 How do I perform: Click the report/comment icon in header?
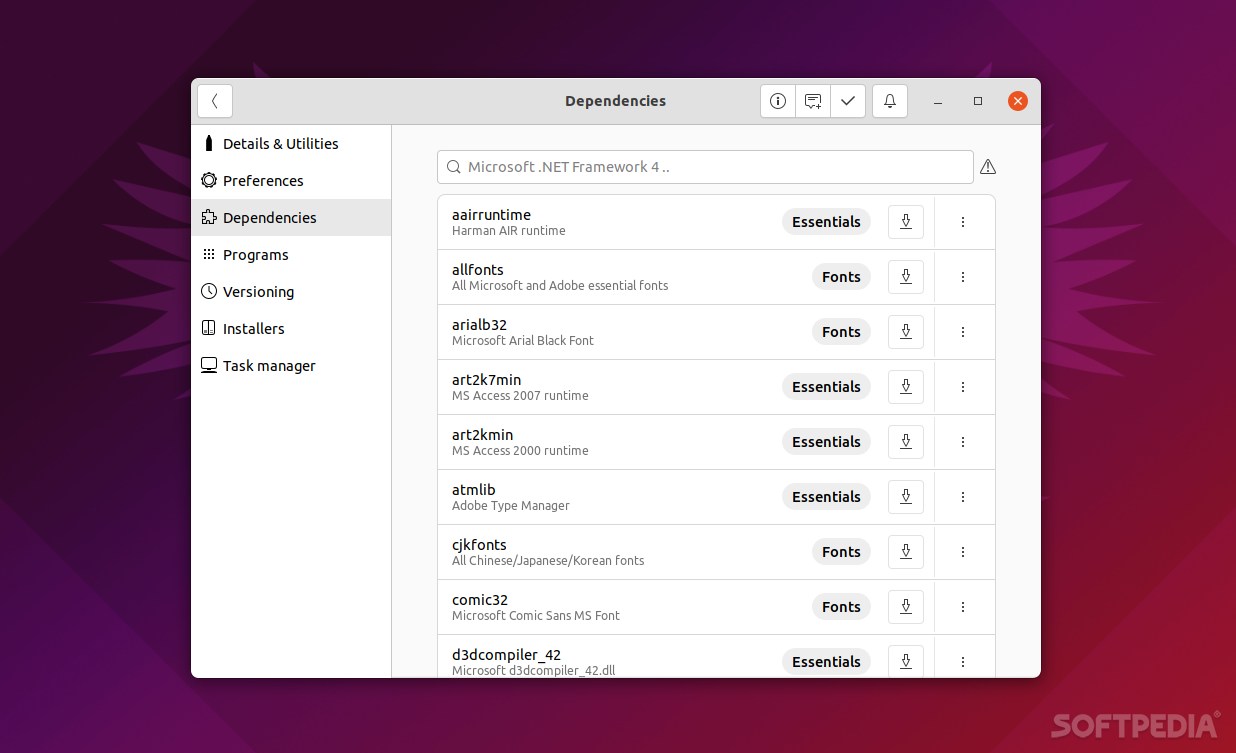(813, 101)
